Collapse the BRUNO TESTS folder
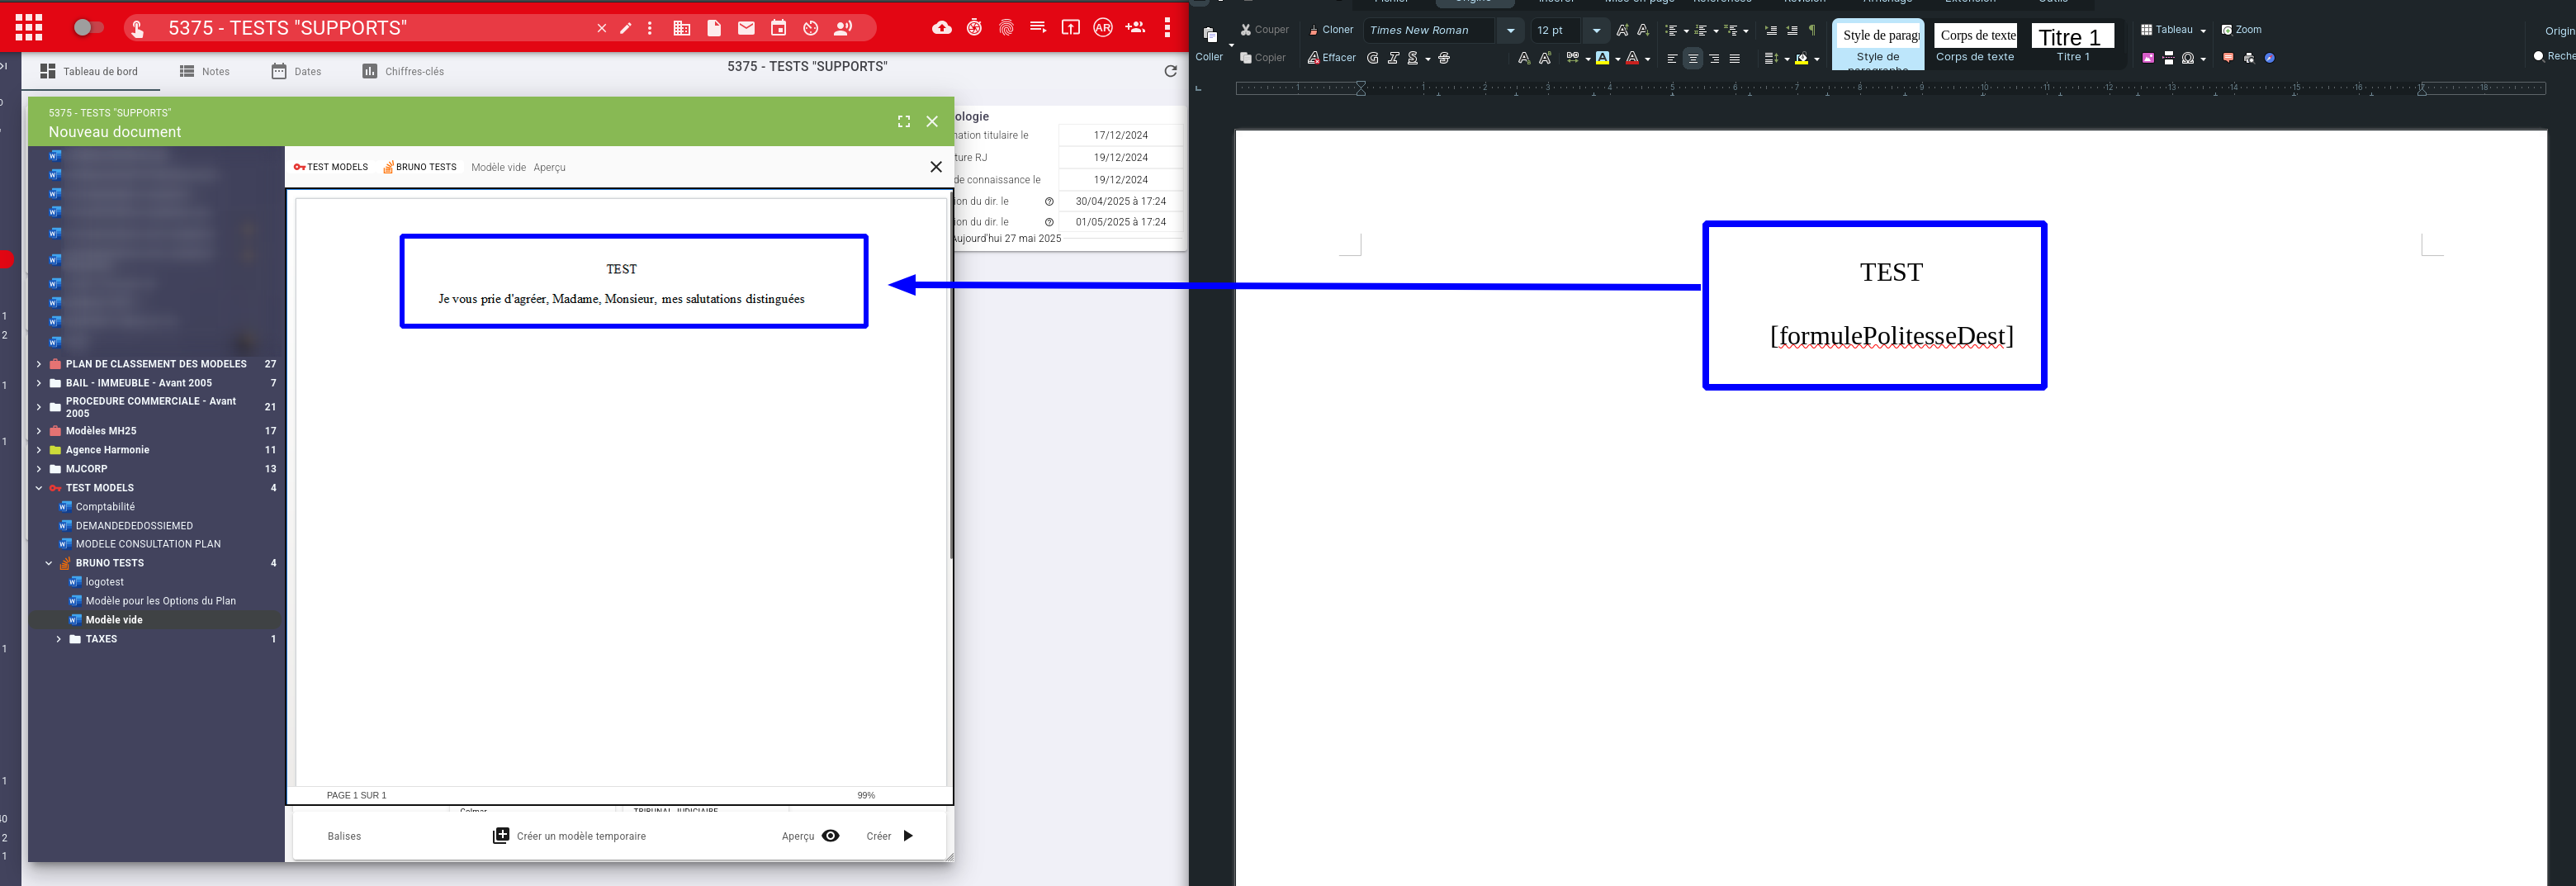The width and height of the screenshot is (2576, 886). pos(49,563)
